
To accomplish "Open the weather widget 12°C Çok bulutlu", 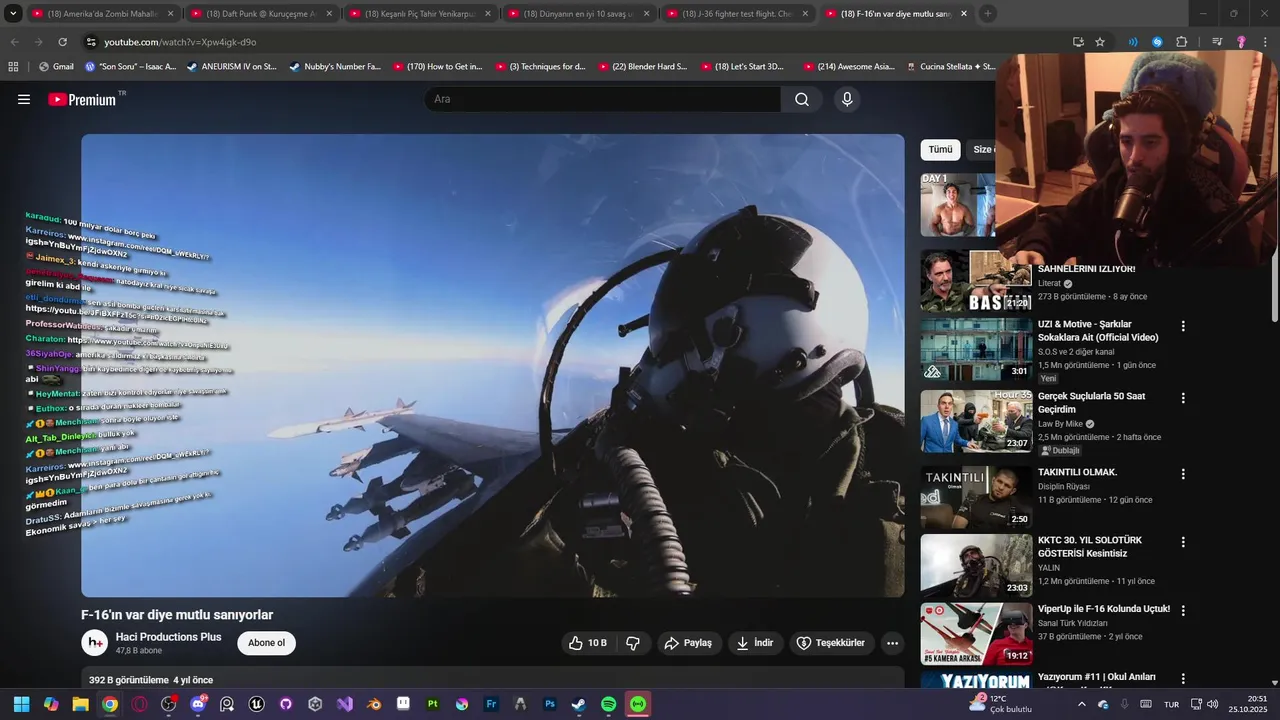I will pos(1000,704).
